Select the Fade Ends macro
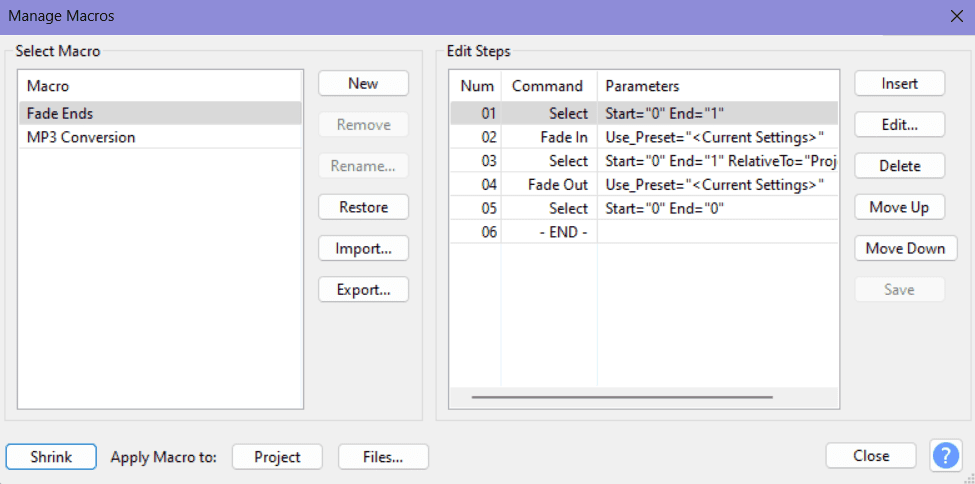975x484 pixels. point(160,113)
